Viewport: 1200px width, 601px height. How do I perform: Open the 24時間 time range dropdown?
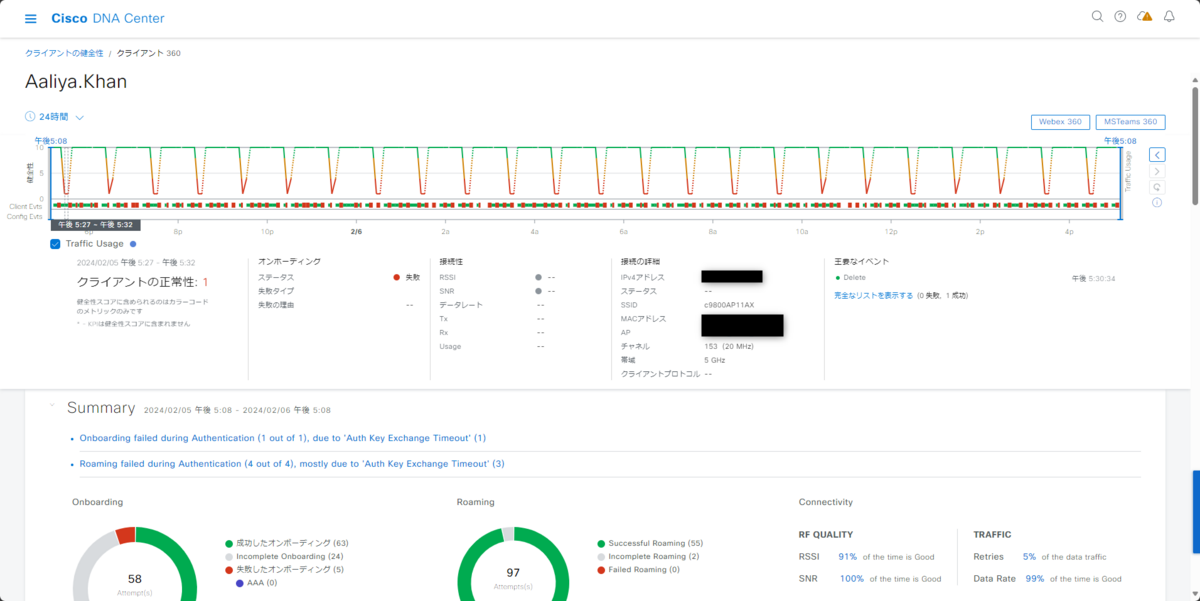pyautogui.click(x=61, y=117)
